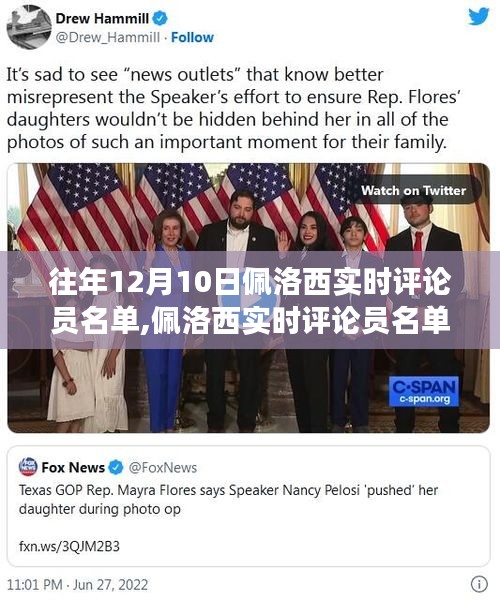Open the Fox News avatar logo

[28, 467]
